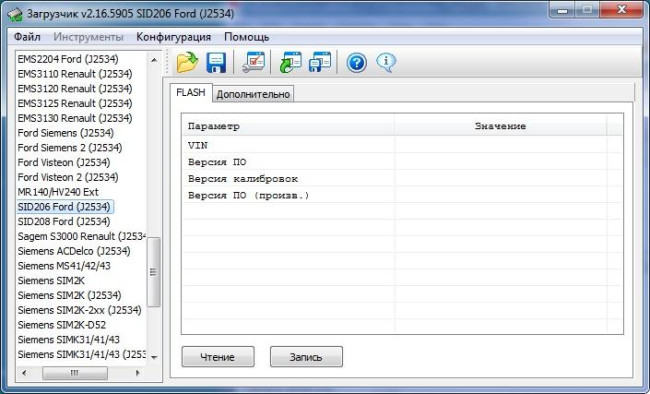Screen dimensions: 650x394
Task: Click the read from ECU green arrow icon
Action: point(290,63)
